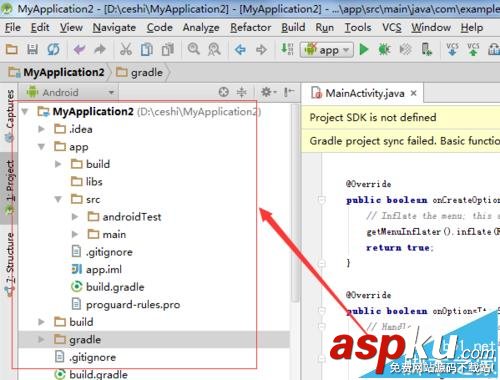Click the Replace toolbar icon
The image size is (500, 380).
(x=214, y=49)
